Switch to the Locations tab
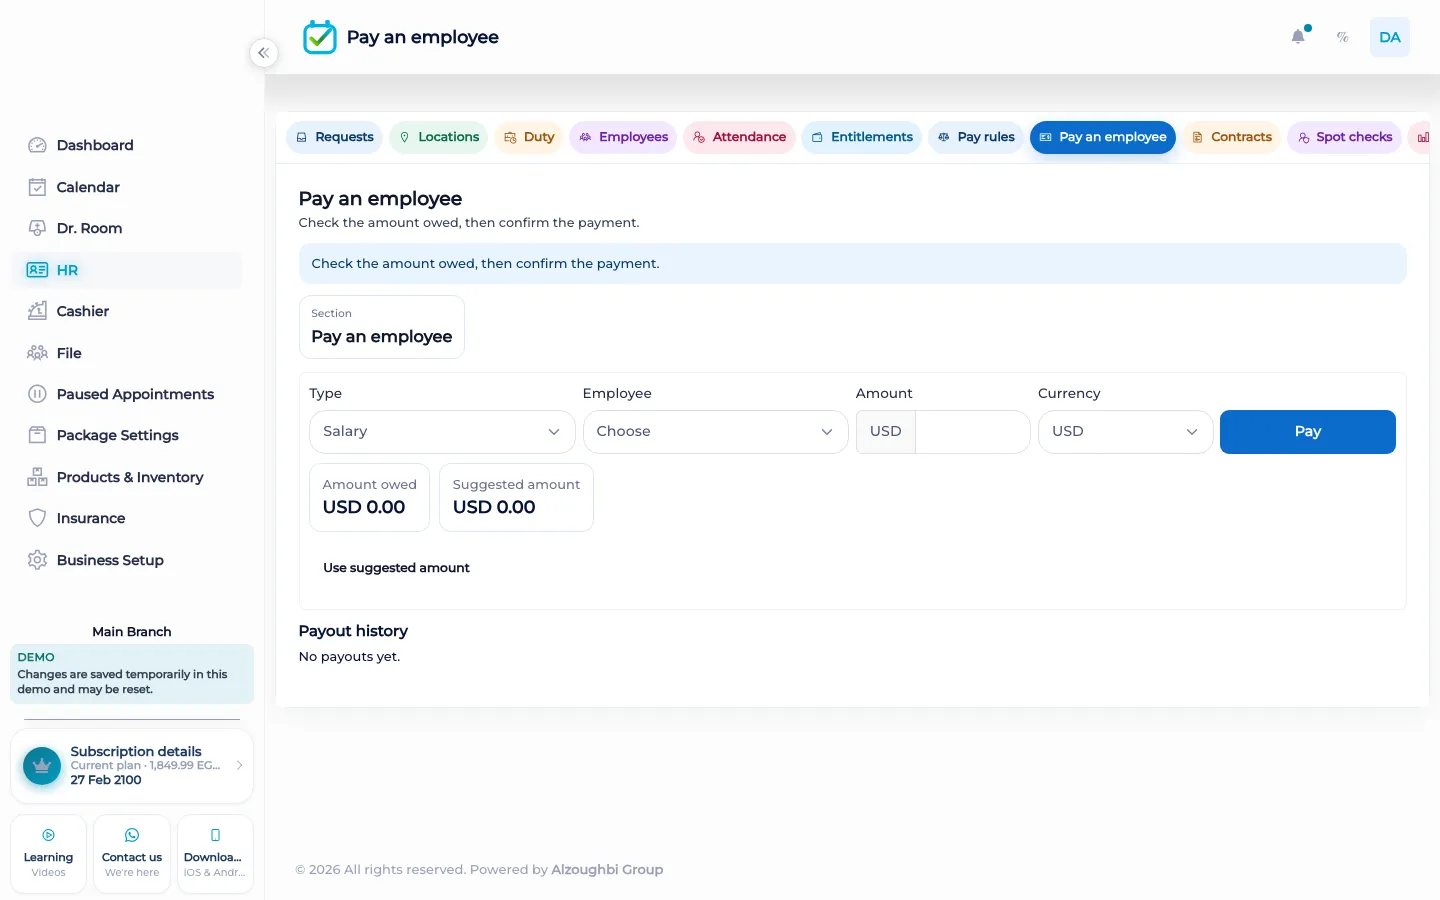This screenshot has height=900, width=1440. (438, 137)
